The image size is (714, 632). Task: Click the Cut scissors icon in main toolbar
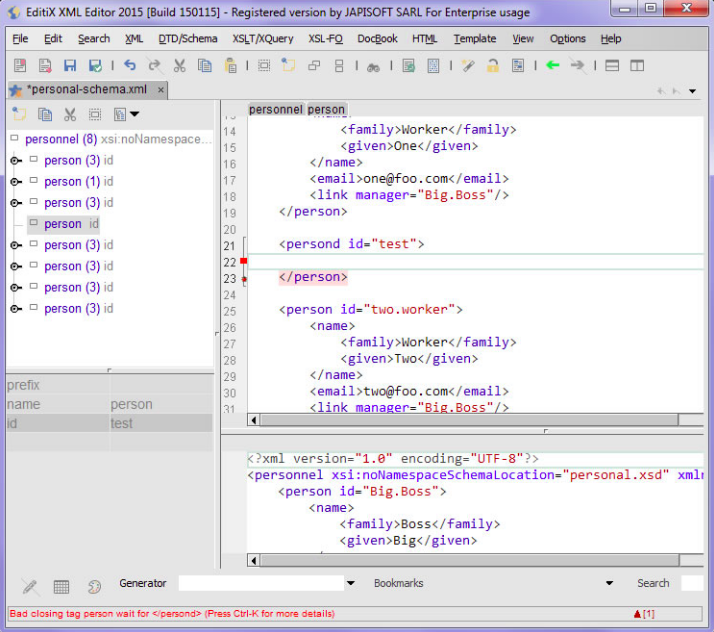(180, 66)
